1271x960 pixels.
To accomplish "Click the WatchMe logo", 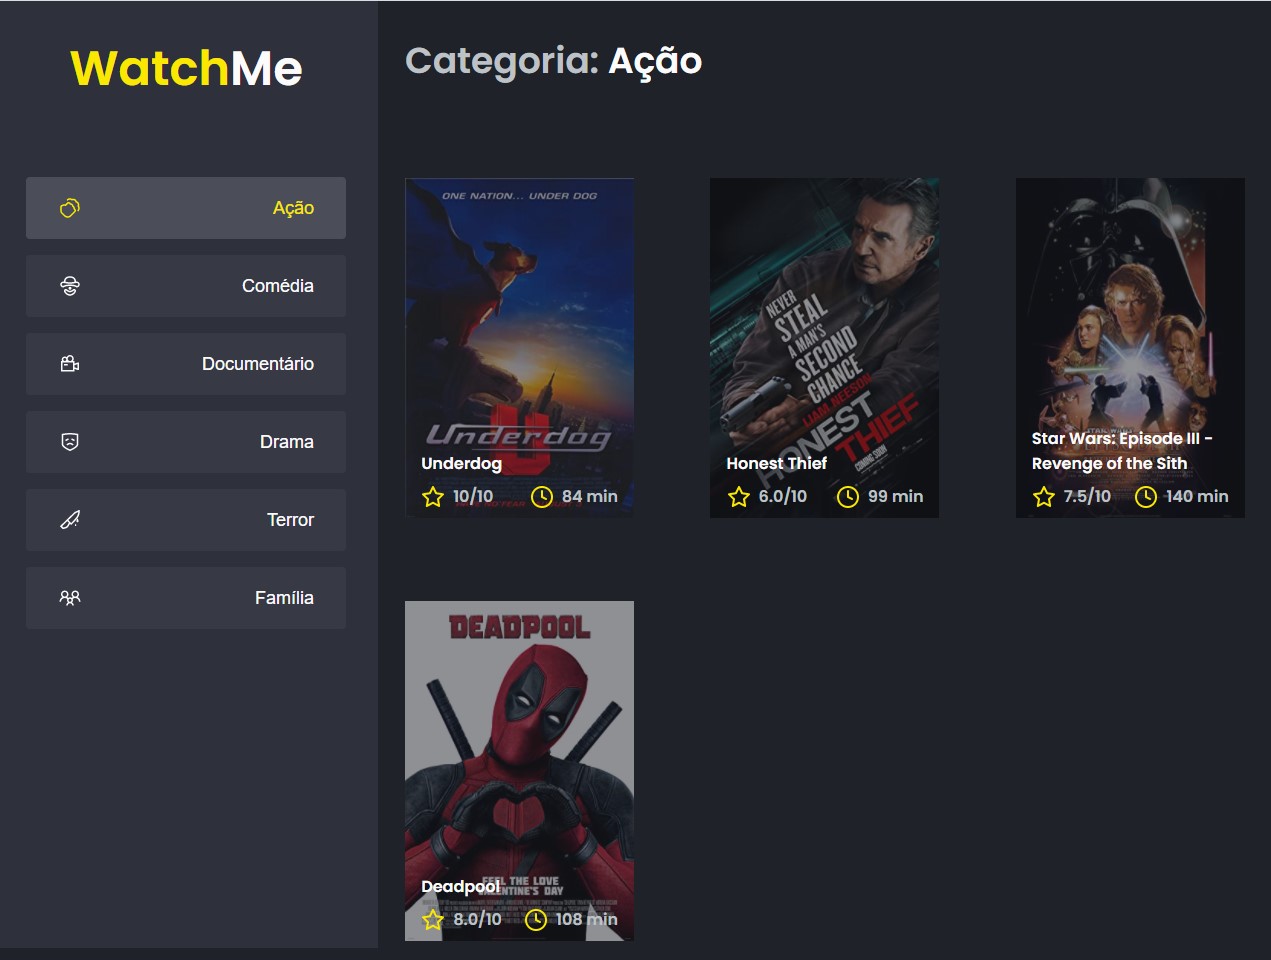I will 186,69.
